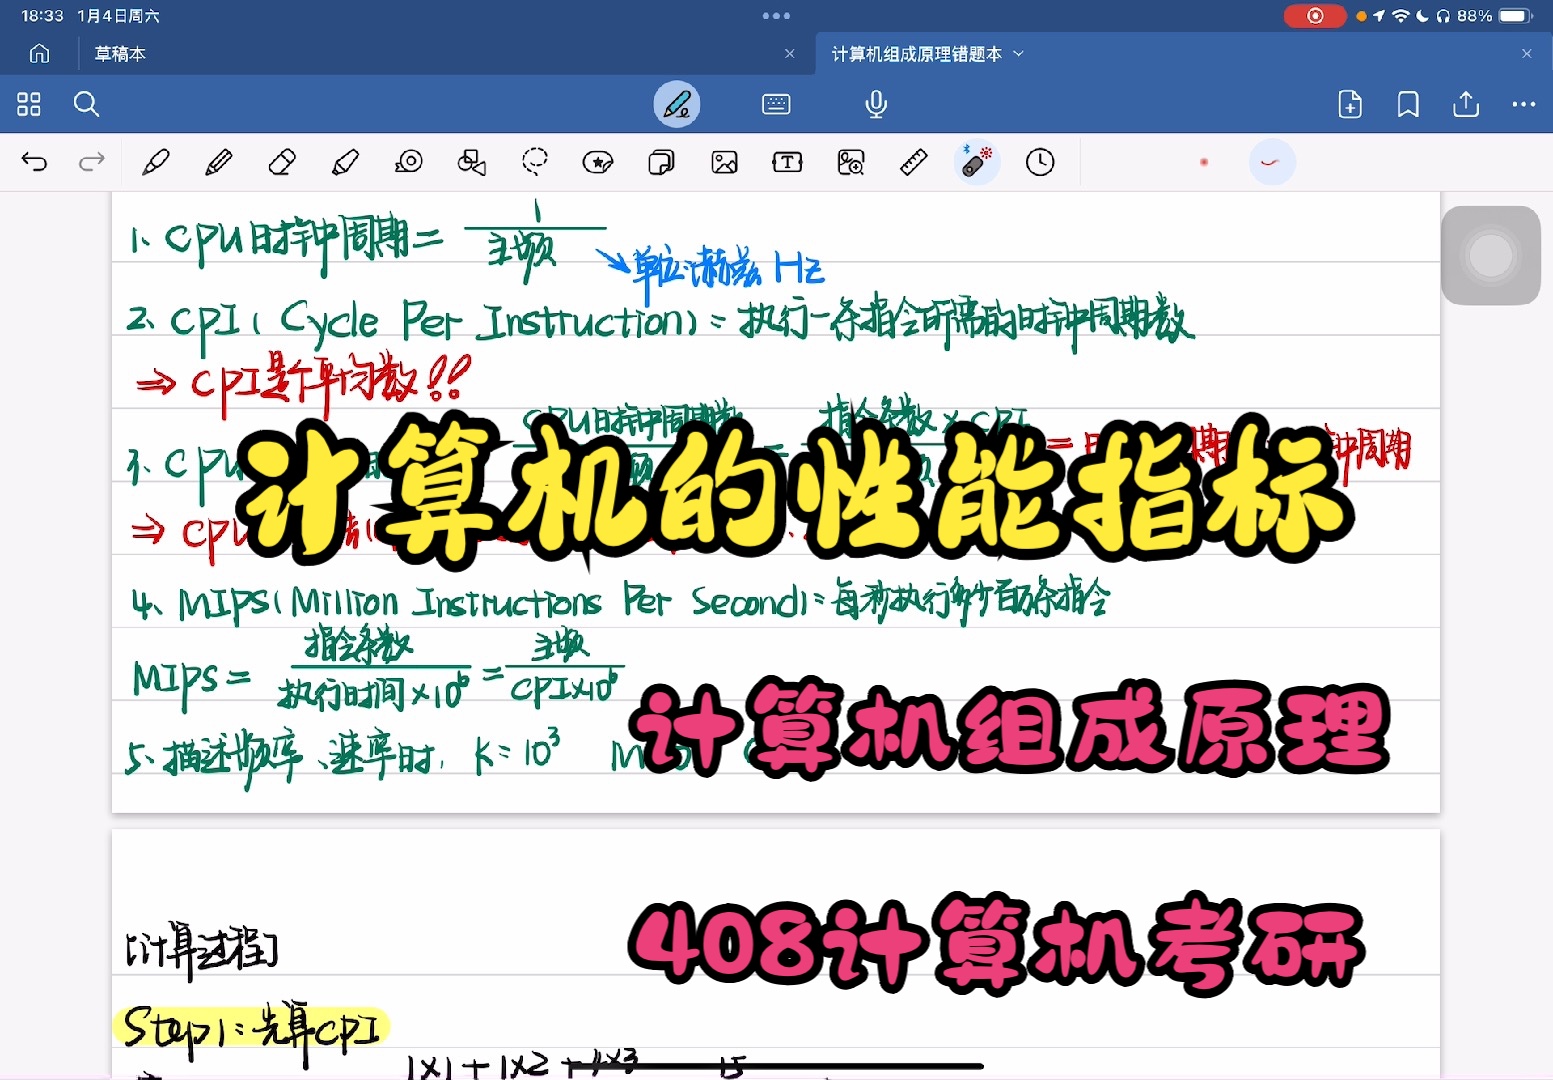Select the fountain pen tool
The height and width of the screenshot is (1080, 1553).
pos(155,162)
